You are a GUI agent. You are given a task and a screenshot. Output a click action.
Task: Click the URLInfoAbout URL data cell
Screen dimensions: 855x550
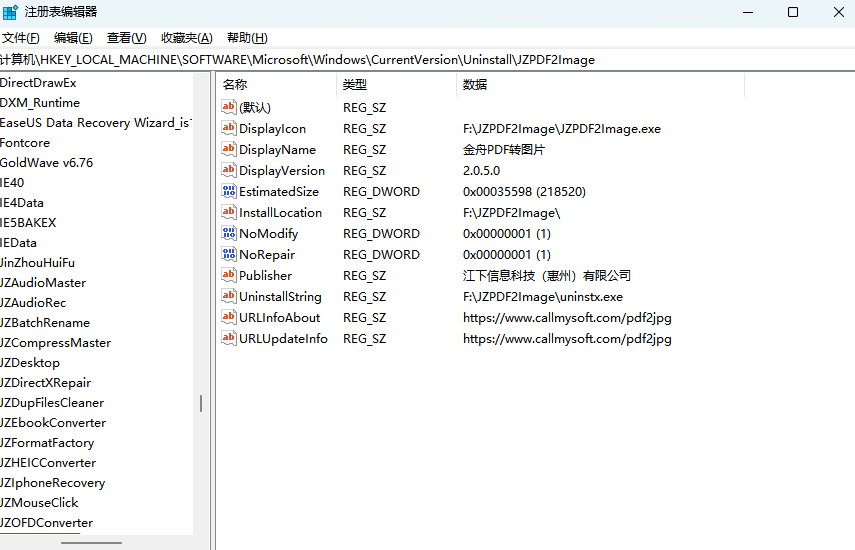[567, 318]
